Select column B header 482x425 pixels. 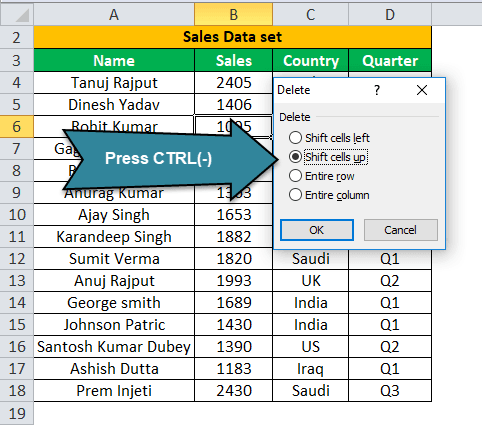coord(234,14)
